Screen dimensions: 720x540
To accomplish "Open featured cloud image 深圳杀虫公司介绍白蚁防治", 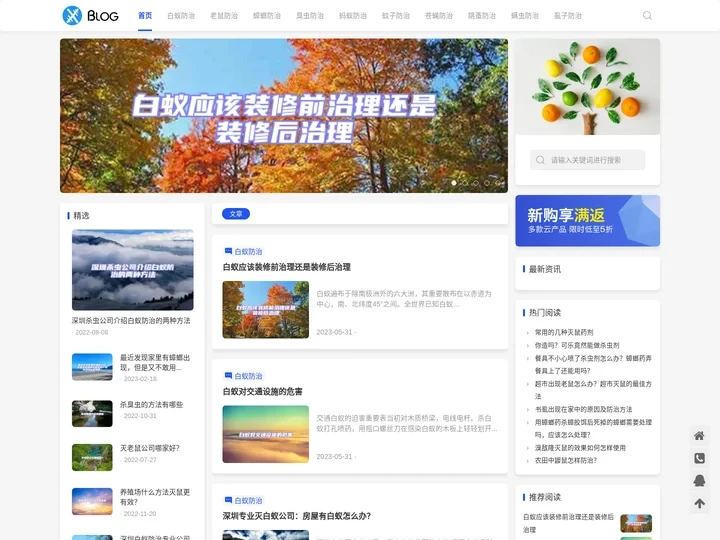I will (133, 270).
